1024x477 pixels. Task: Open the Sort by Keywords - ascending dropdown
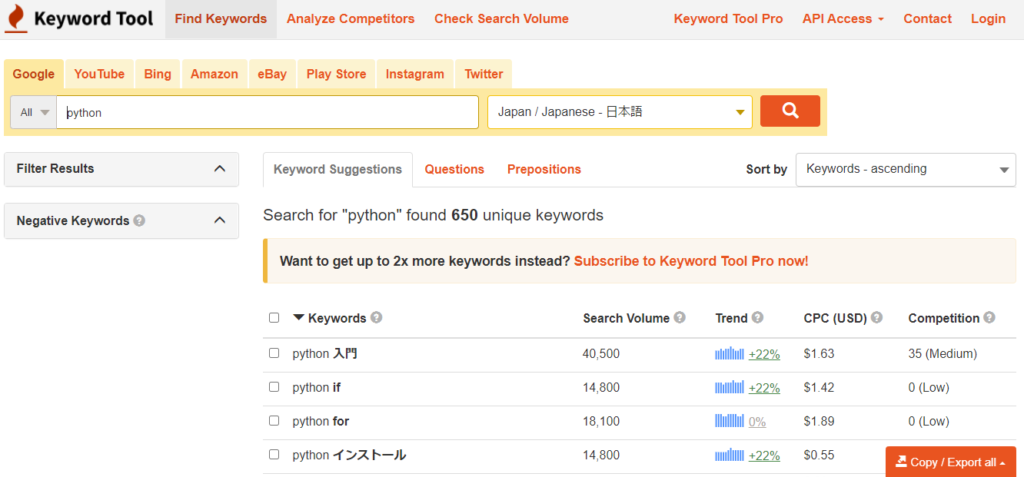click(906, 169)
